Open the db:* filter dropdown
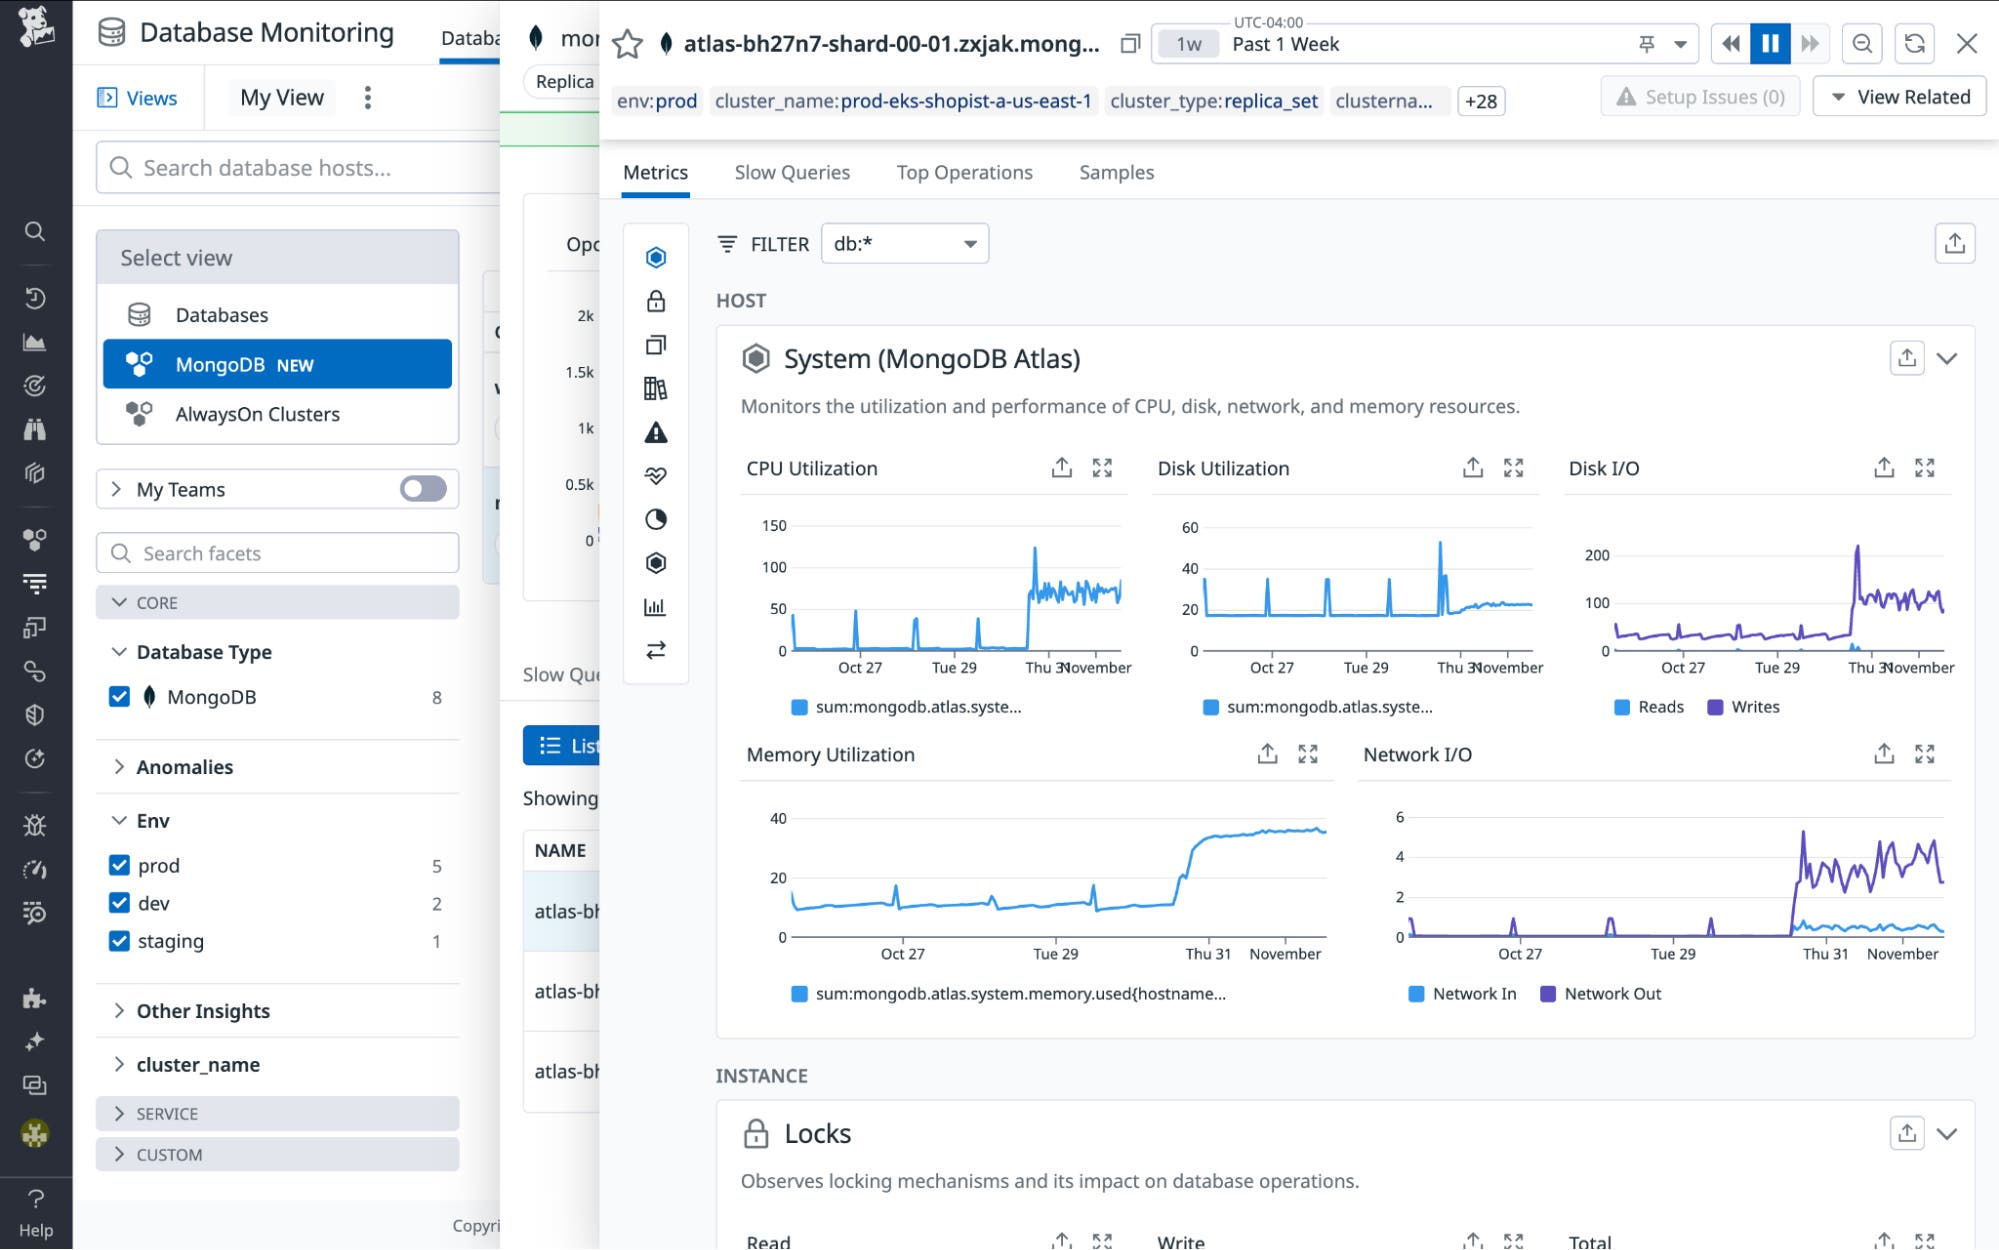1999x1250 pixels. [903, 243]
